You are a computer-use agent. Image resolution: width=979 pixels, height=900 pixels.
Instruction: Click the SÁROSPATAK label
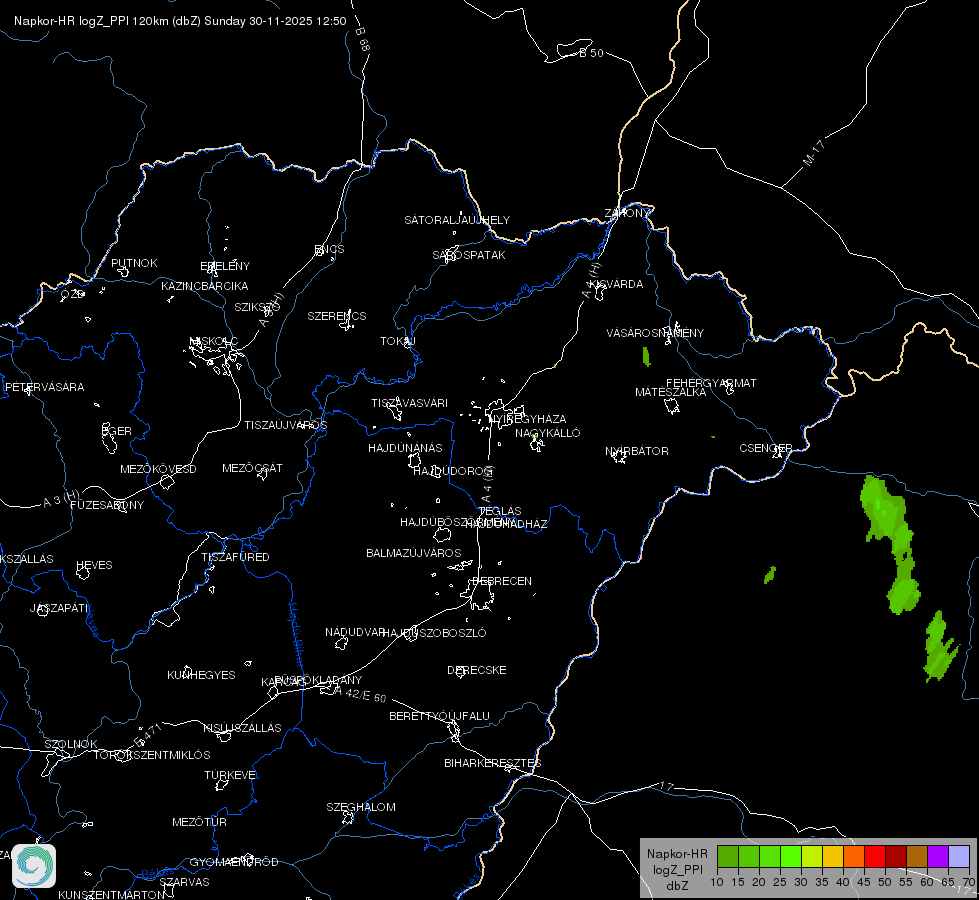point(469,255)
